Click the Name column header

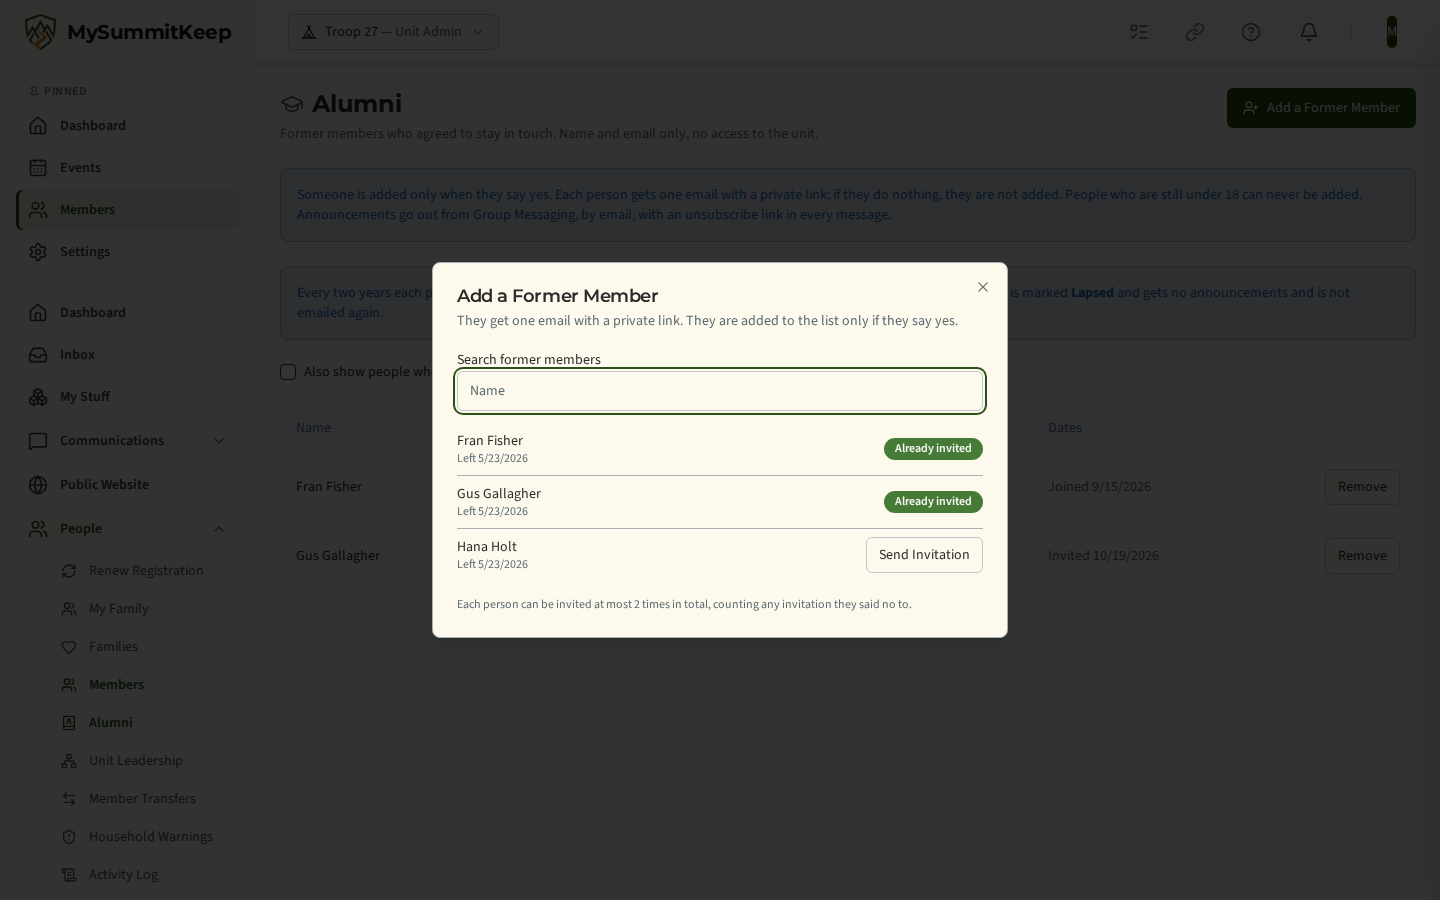(313, 428)
